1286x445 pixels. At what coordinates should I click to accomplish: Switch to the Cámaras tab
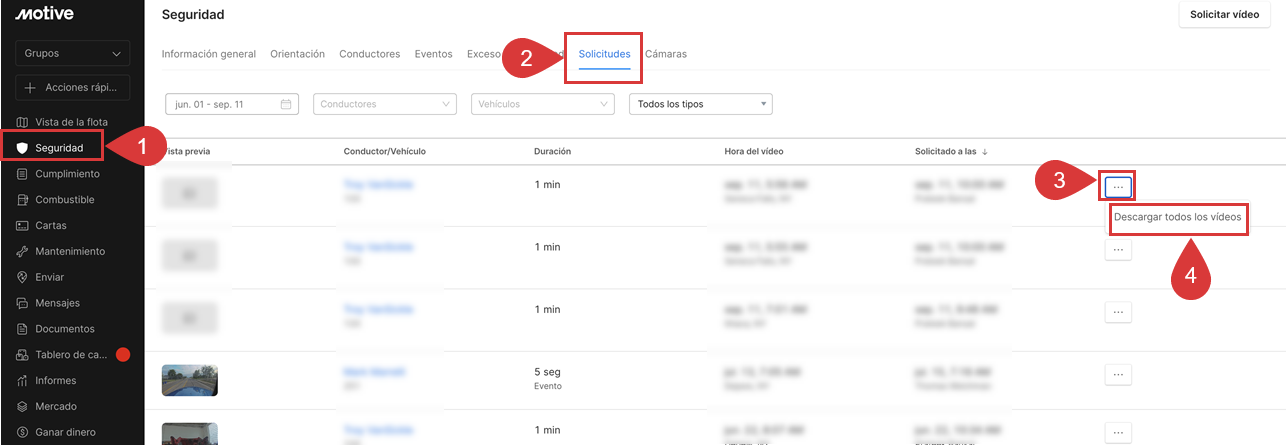[x=666, y=54]
